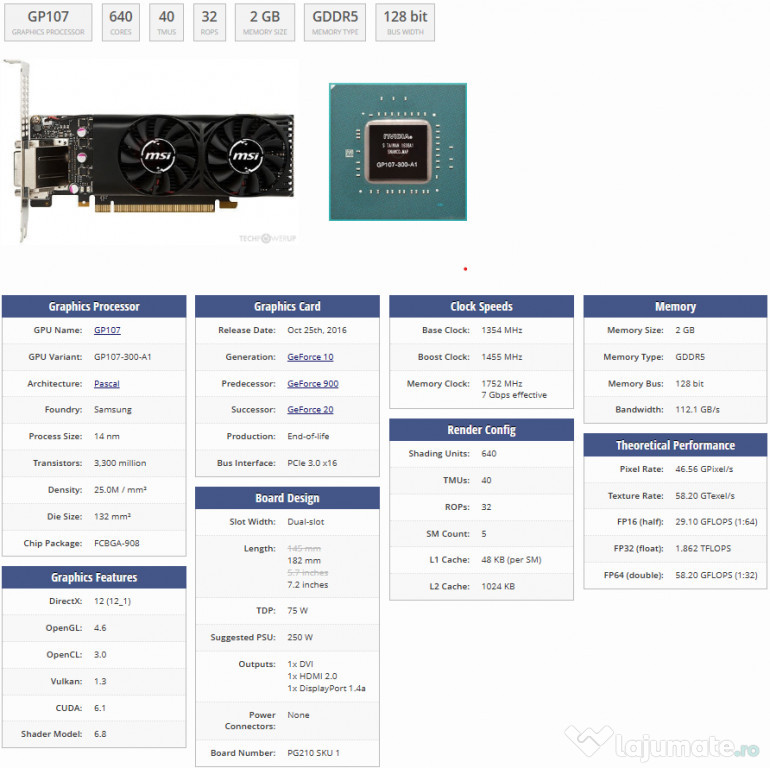Click the TechPowerUp watermark on card photo
Screen dimensions: 770x768
[264, 238]
